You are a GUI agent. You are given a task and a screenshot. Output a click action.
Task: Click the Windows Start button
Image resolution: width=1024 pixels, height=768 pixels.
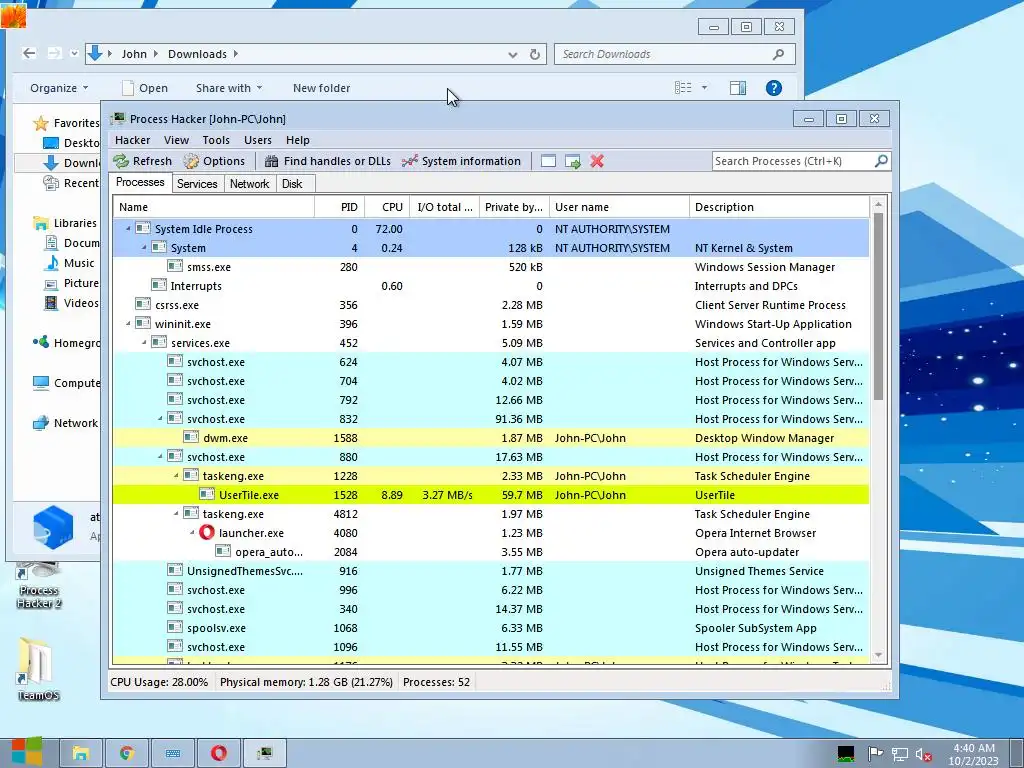[x=27, y=752]
